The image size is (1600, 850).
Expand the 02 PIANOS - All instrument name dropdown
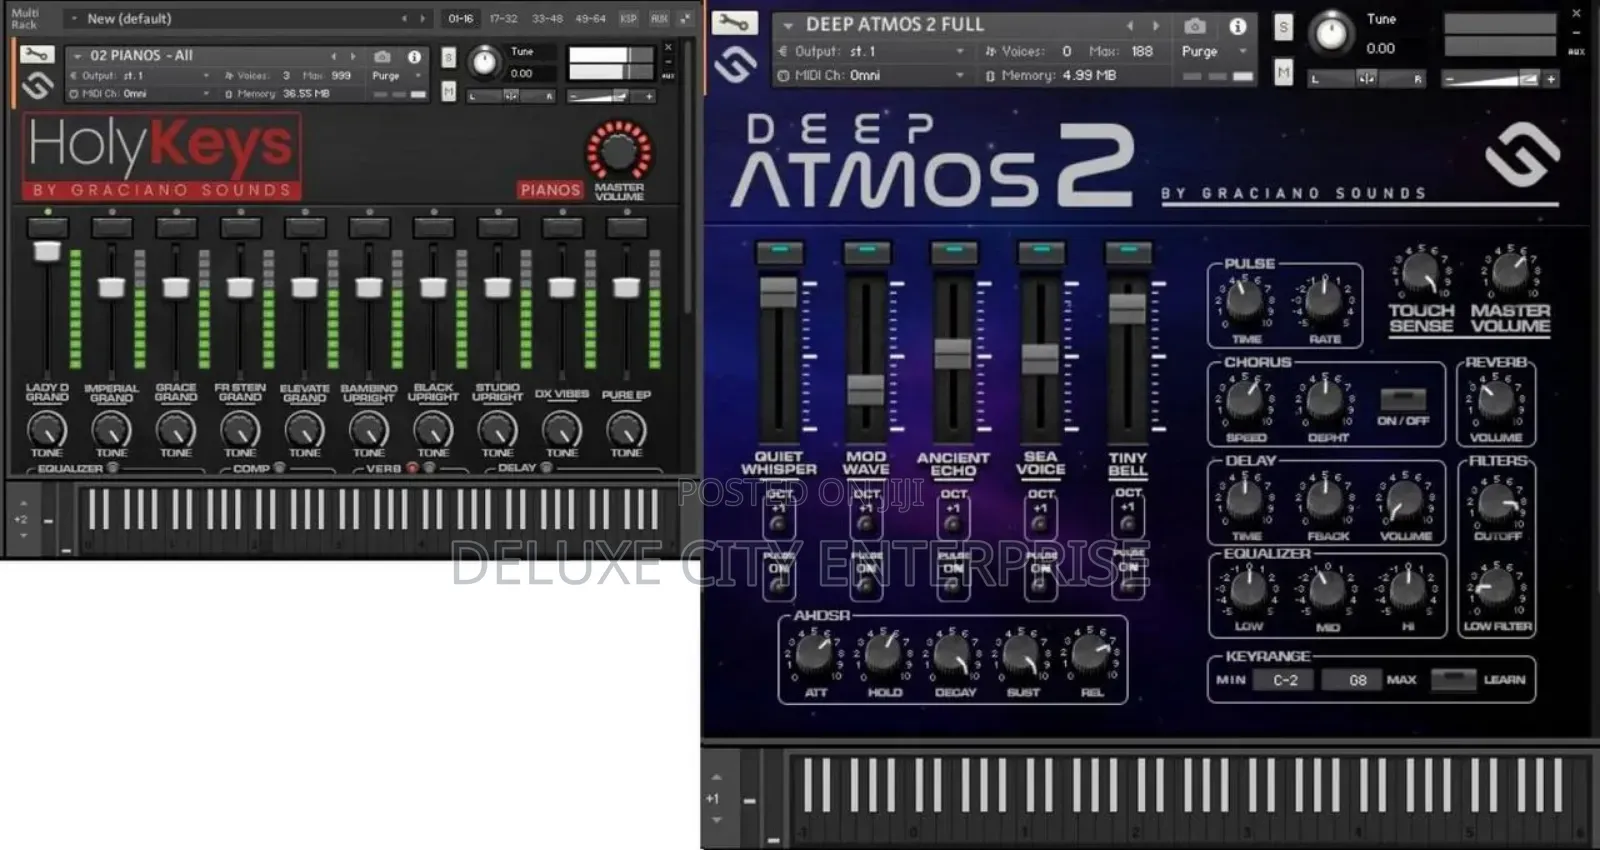point(77,56)
